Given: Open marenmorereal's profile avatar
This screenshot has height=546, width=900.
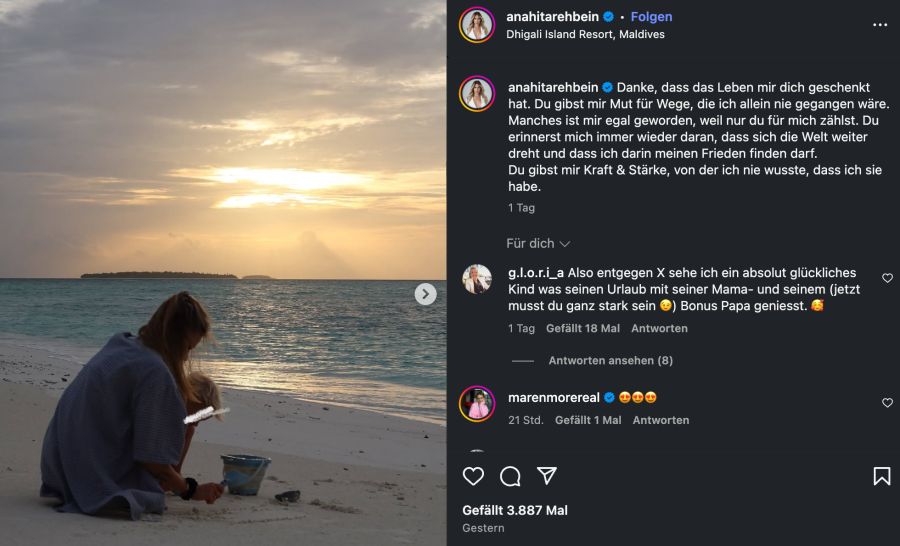Looking at the screenshot, I should [x=477, y=403].
